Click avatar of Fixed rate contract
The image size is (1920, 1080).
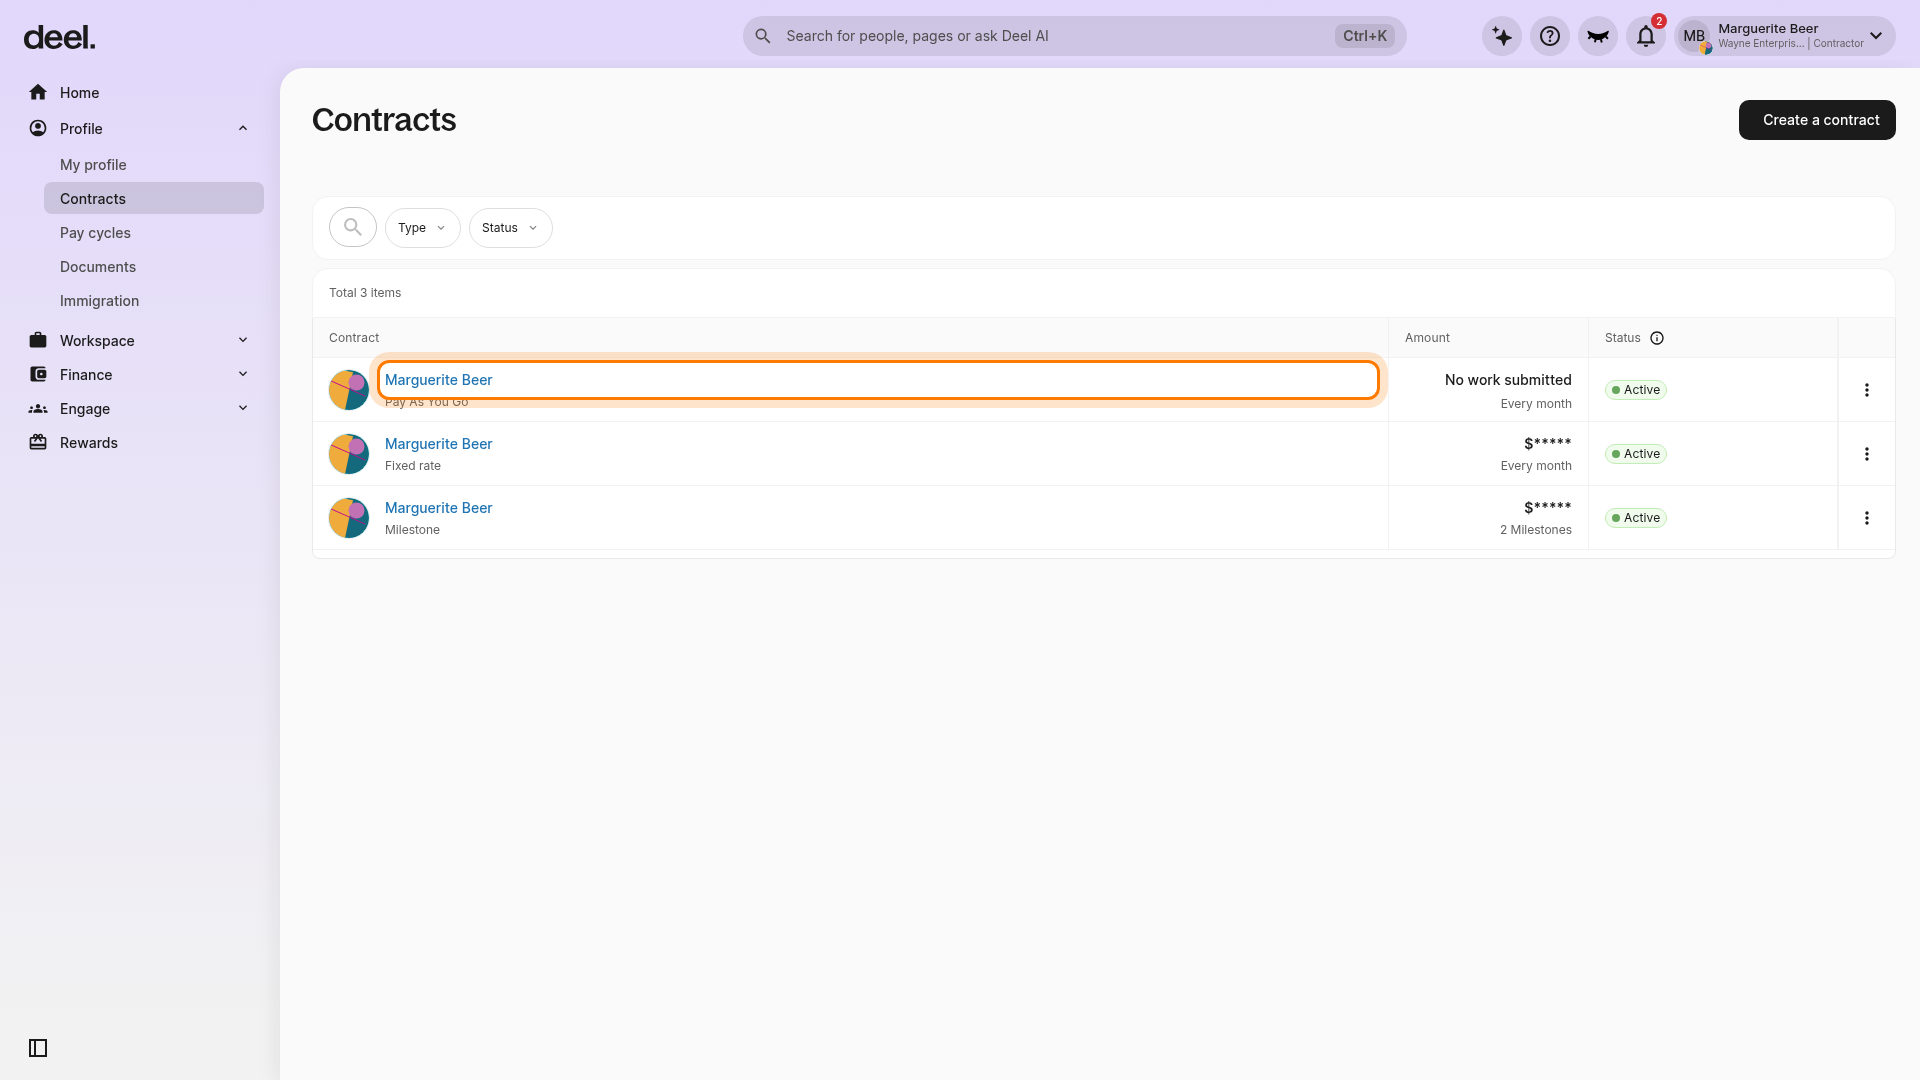[x=349, y=454]
